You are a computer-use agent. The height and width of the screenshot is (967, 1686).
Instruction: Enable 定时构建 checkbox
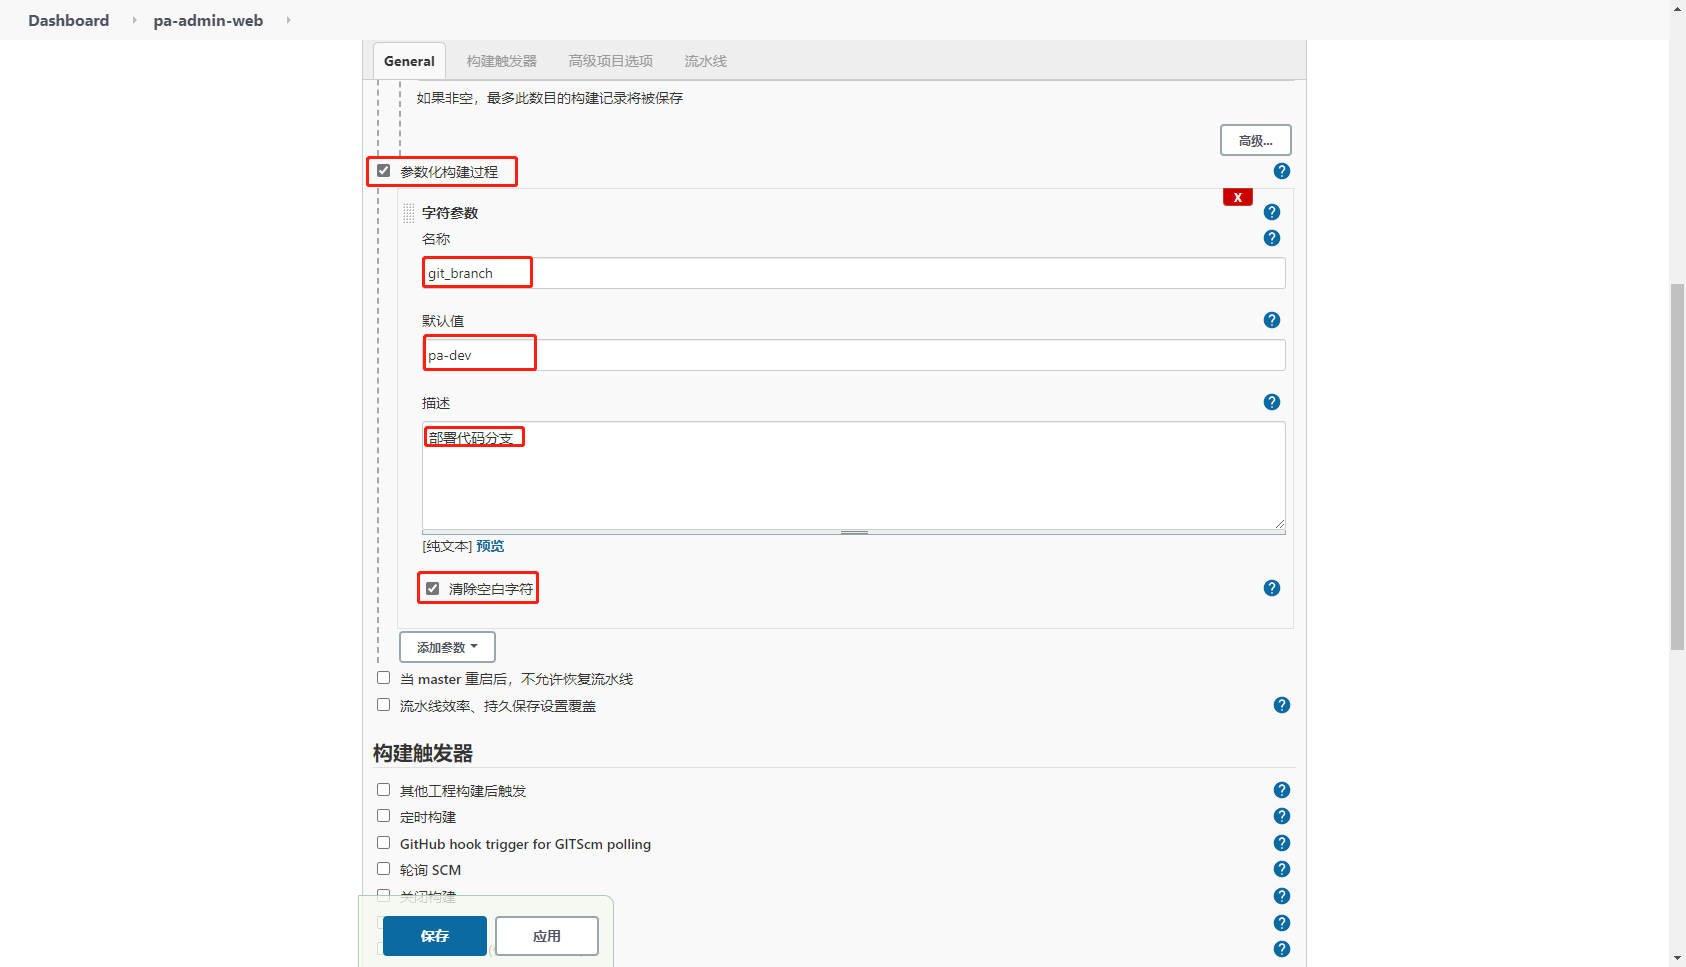(383, 816)
